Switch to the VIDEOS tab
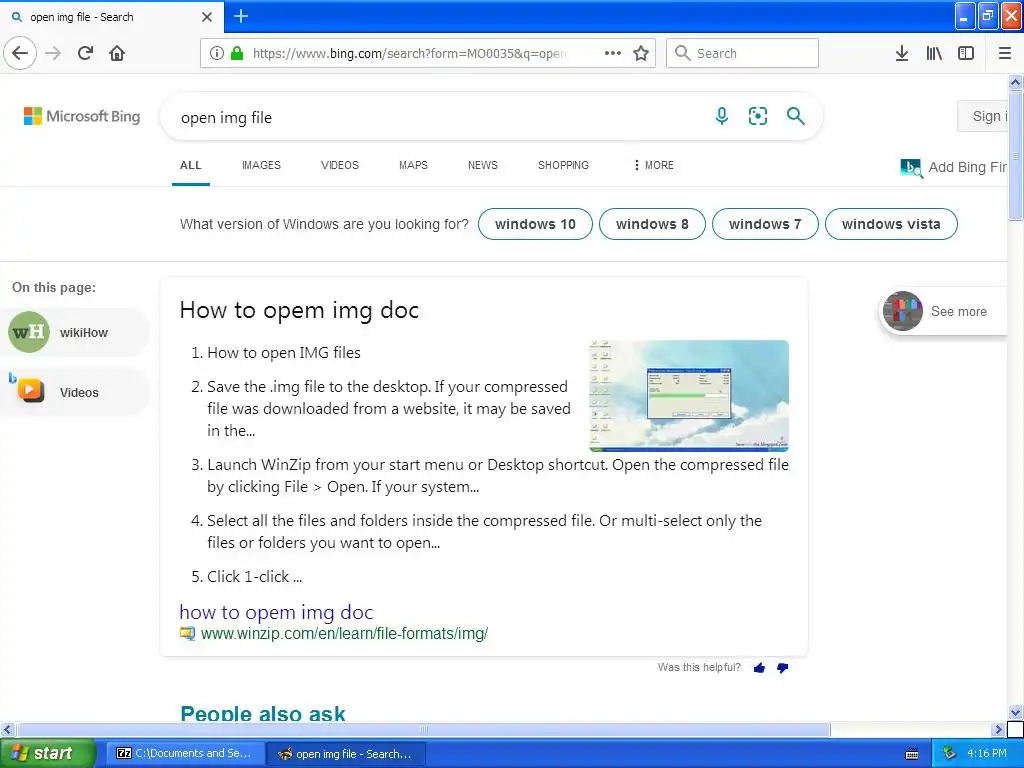Screen dimensions: 1024x768 340,165
